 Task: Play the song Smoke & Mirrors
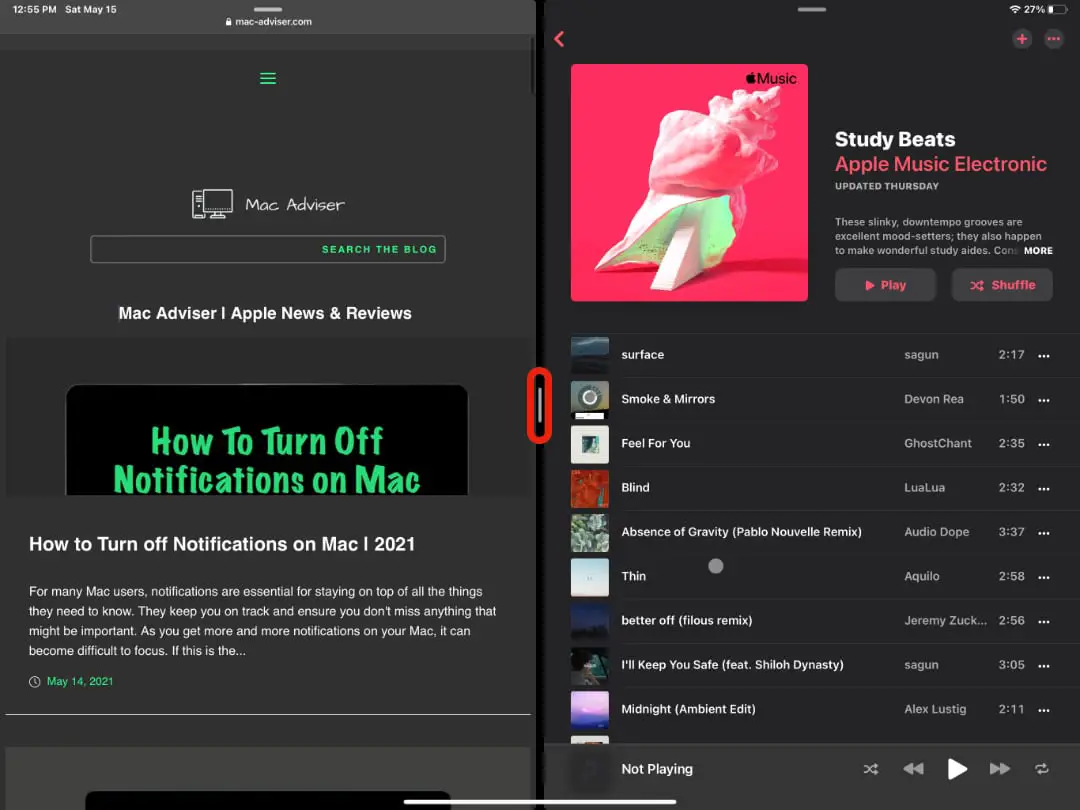(x=668, y=399)
